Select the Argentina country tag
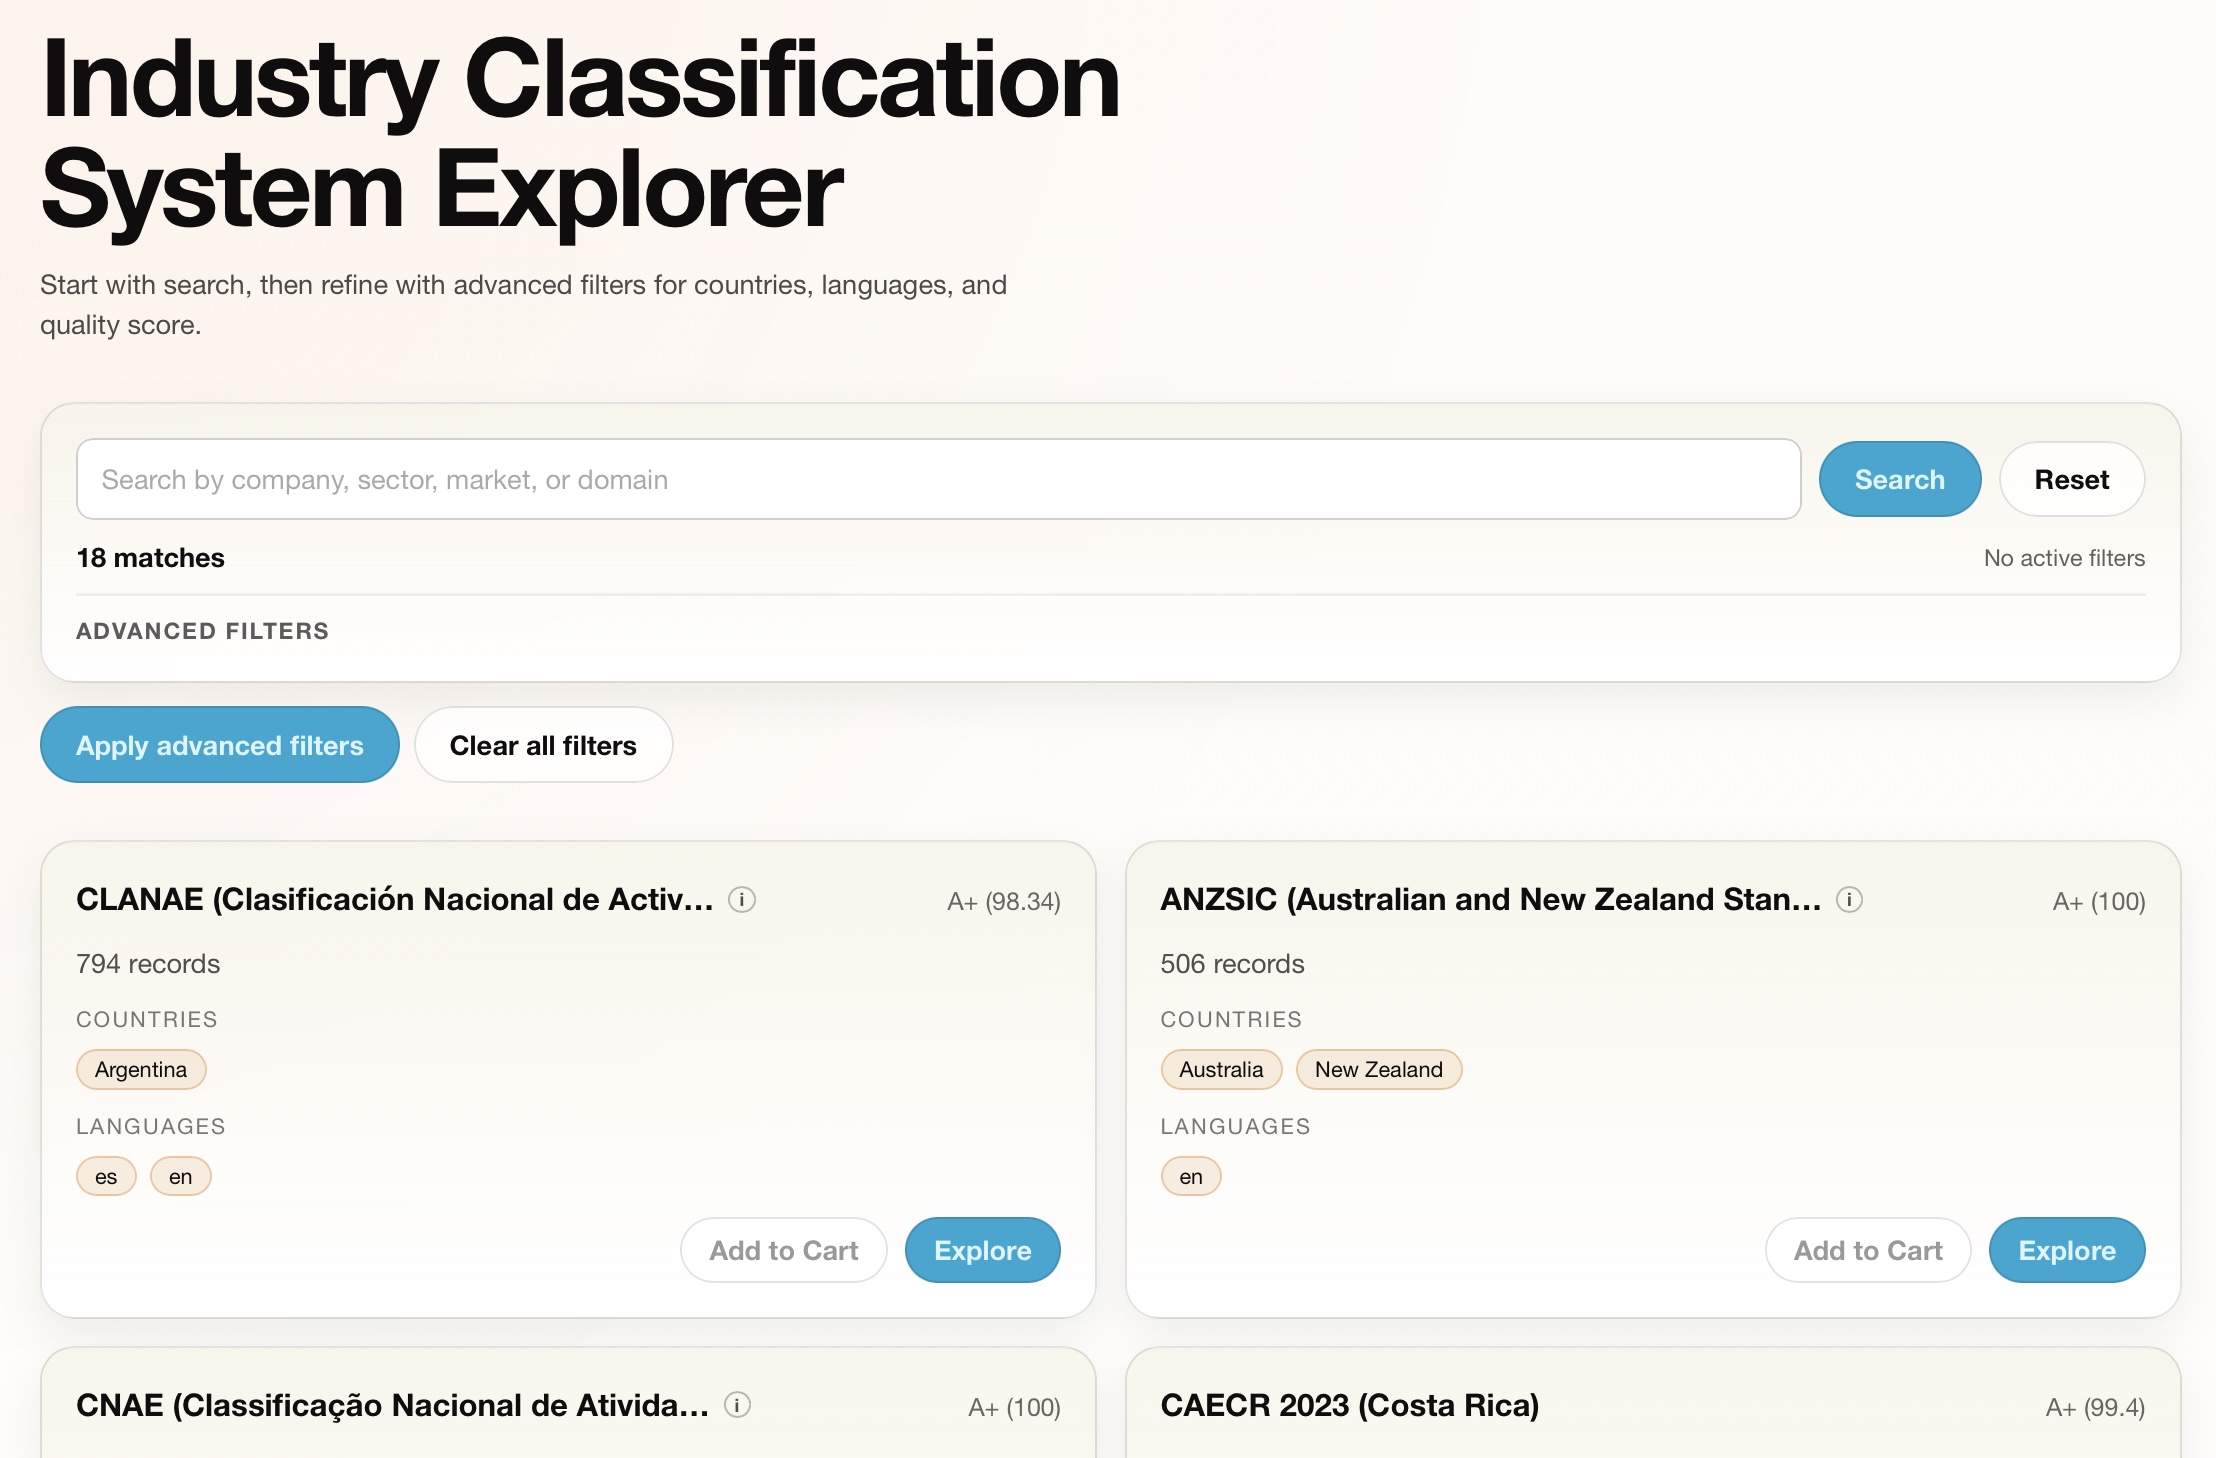The image size is (2216, 1458). point(141,1069)
